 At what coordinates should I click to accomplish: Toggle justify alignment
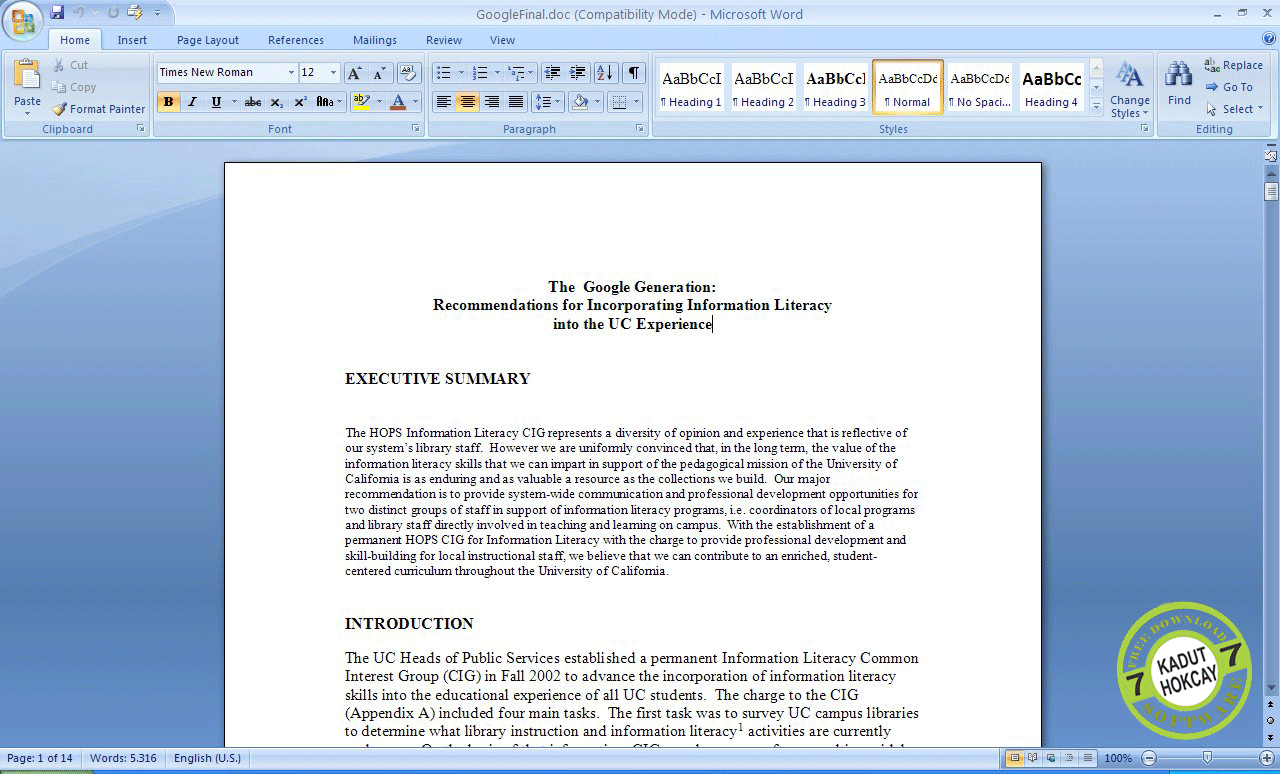(x=516, y=102)
